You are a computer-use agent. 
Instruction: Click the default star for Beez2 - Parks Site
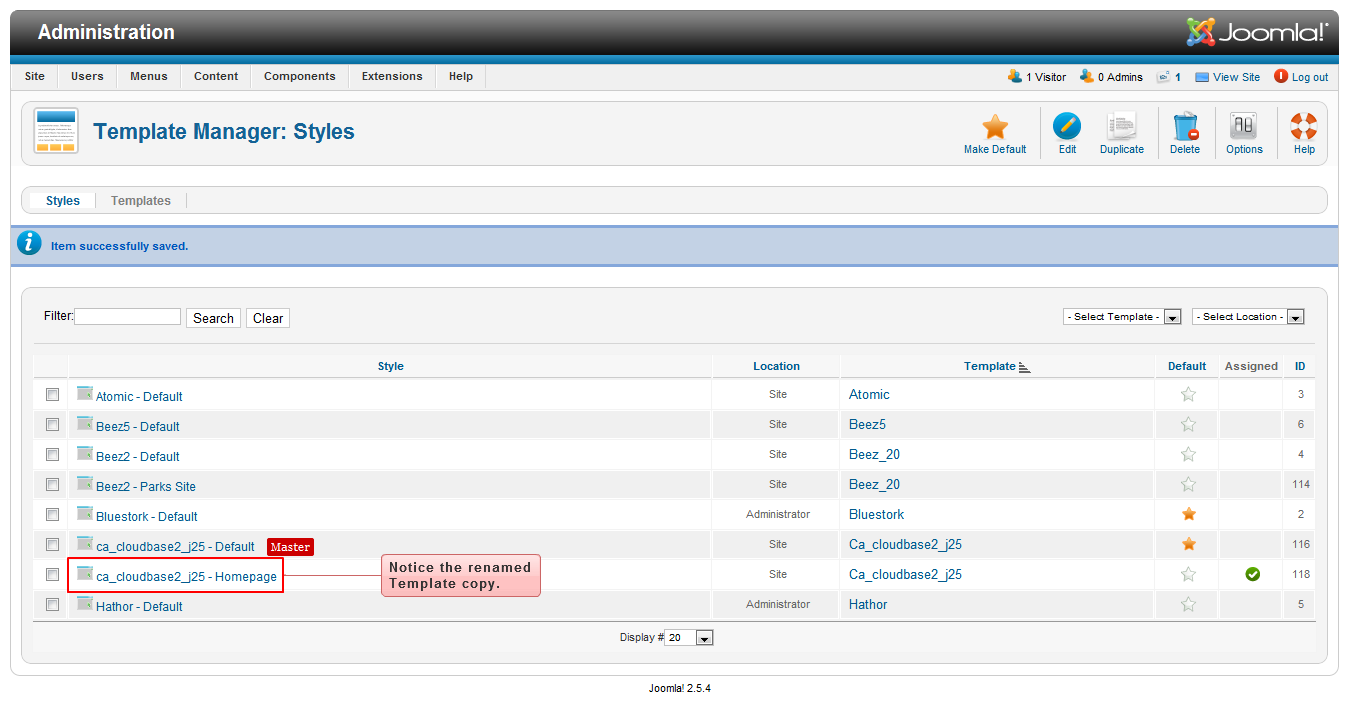(x=1188, y=484)
